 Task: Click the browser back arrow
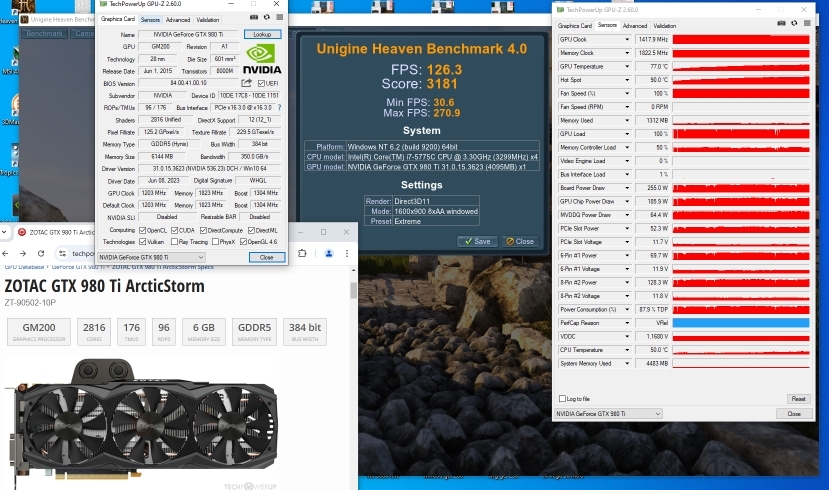tap(5, 253)
